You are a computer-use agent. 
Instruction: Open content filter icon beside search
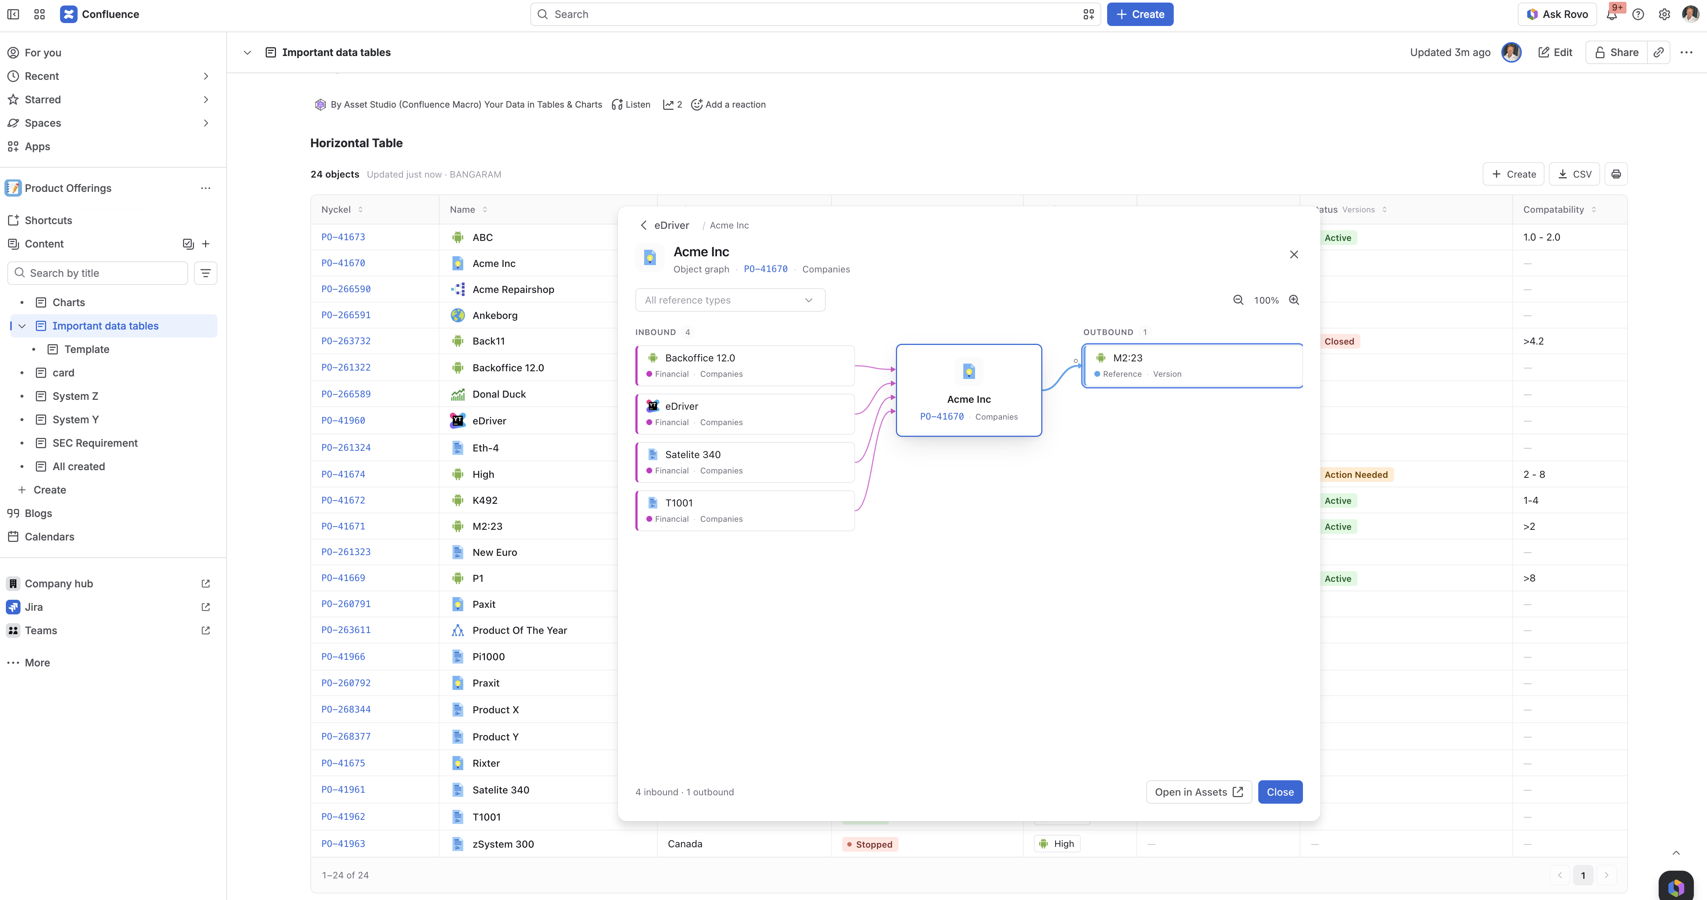click(x=205, y=273)
